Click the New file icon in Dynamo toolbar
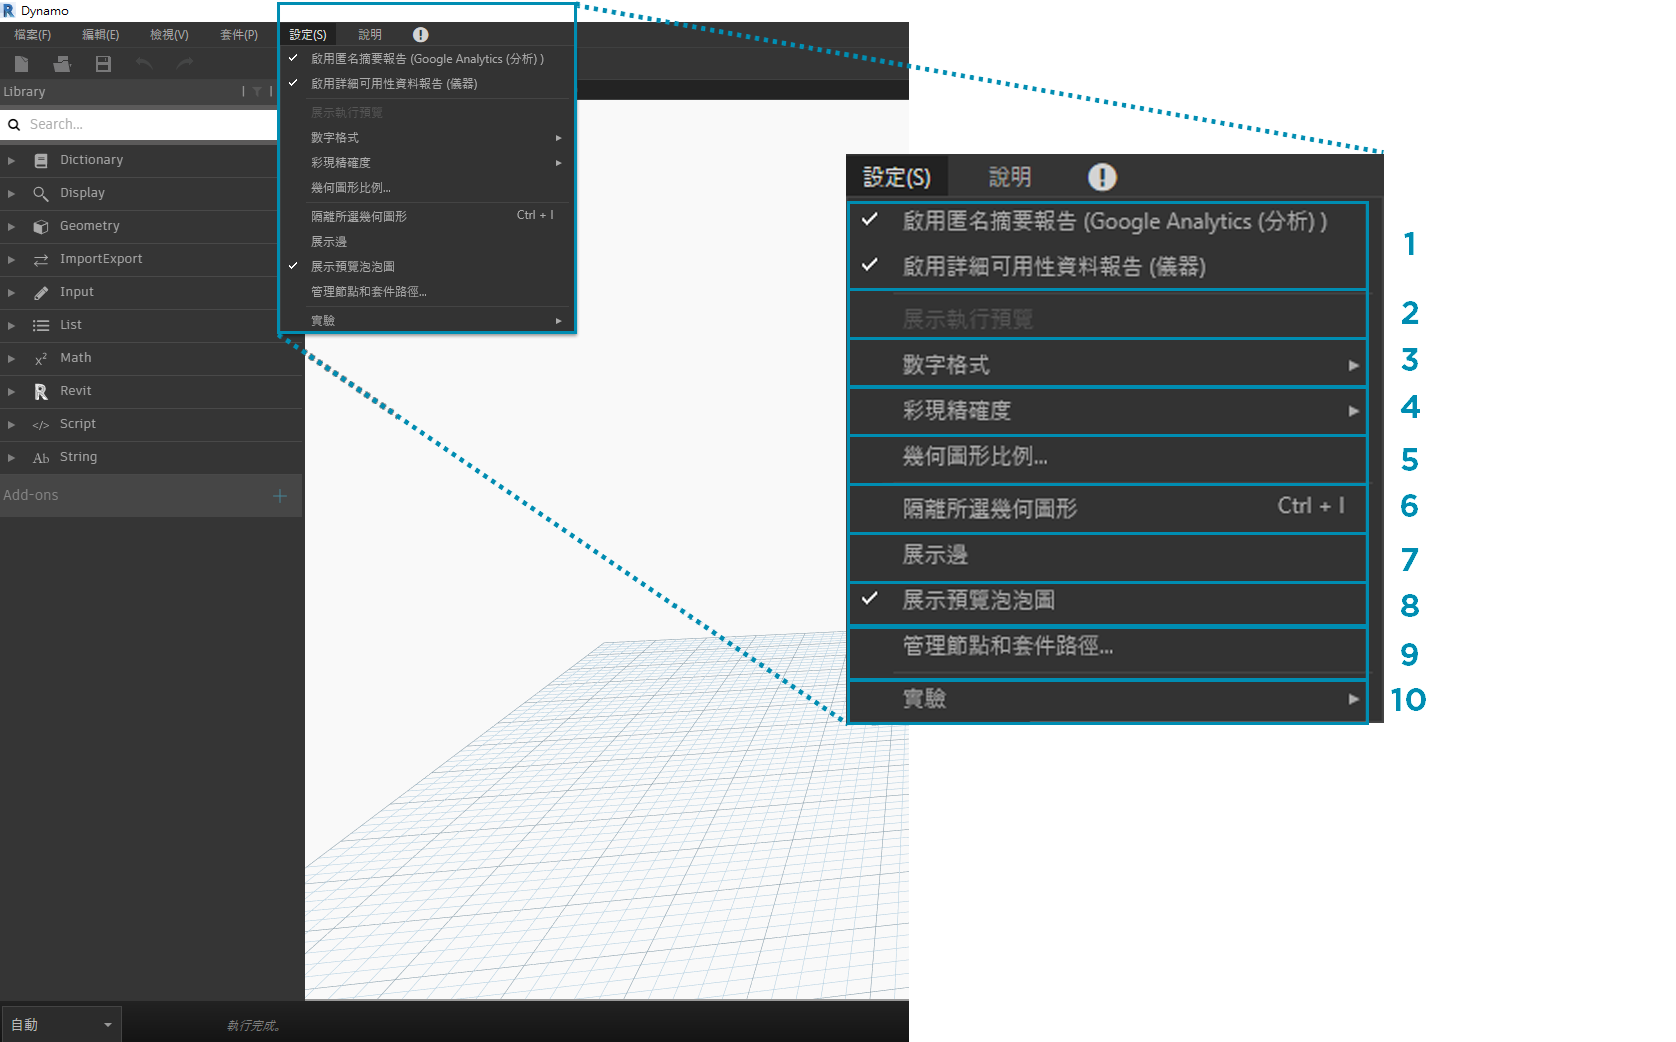 pyautogui.click(x=21, y=64)
